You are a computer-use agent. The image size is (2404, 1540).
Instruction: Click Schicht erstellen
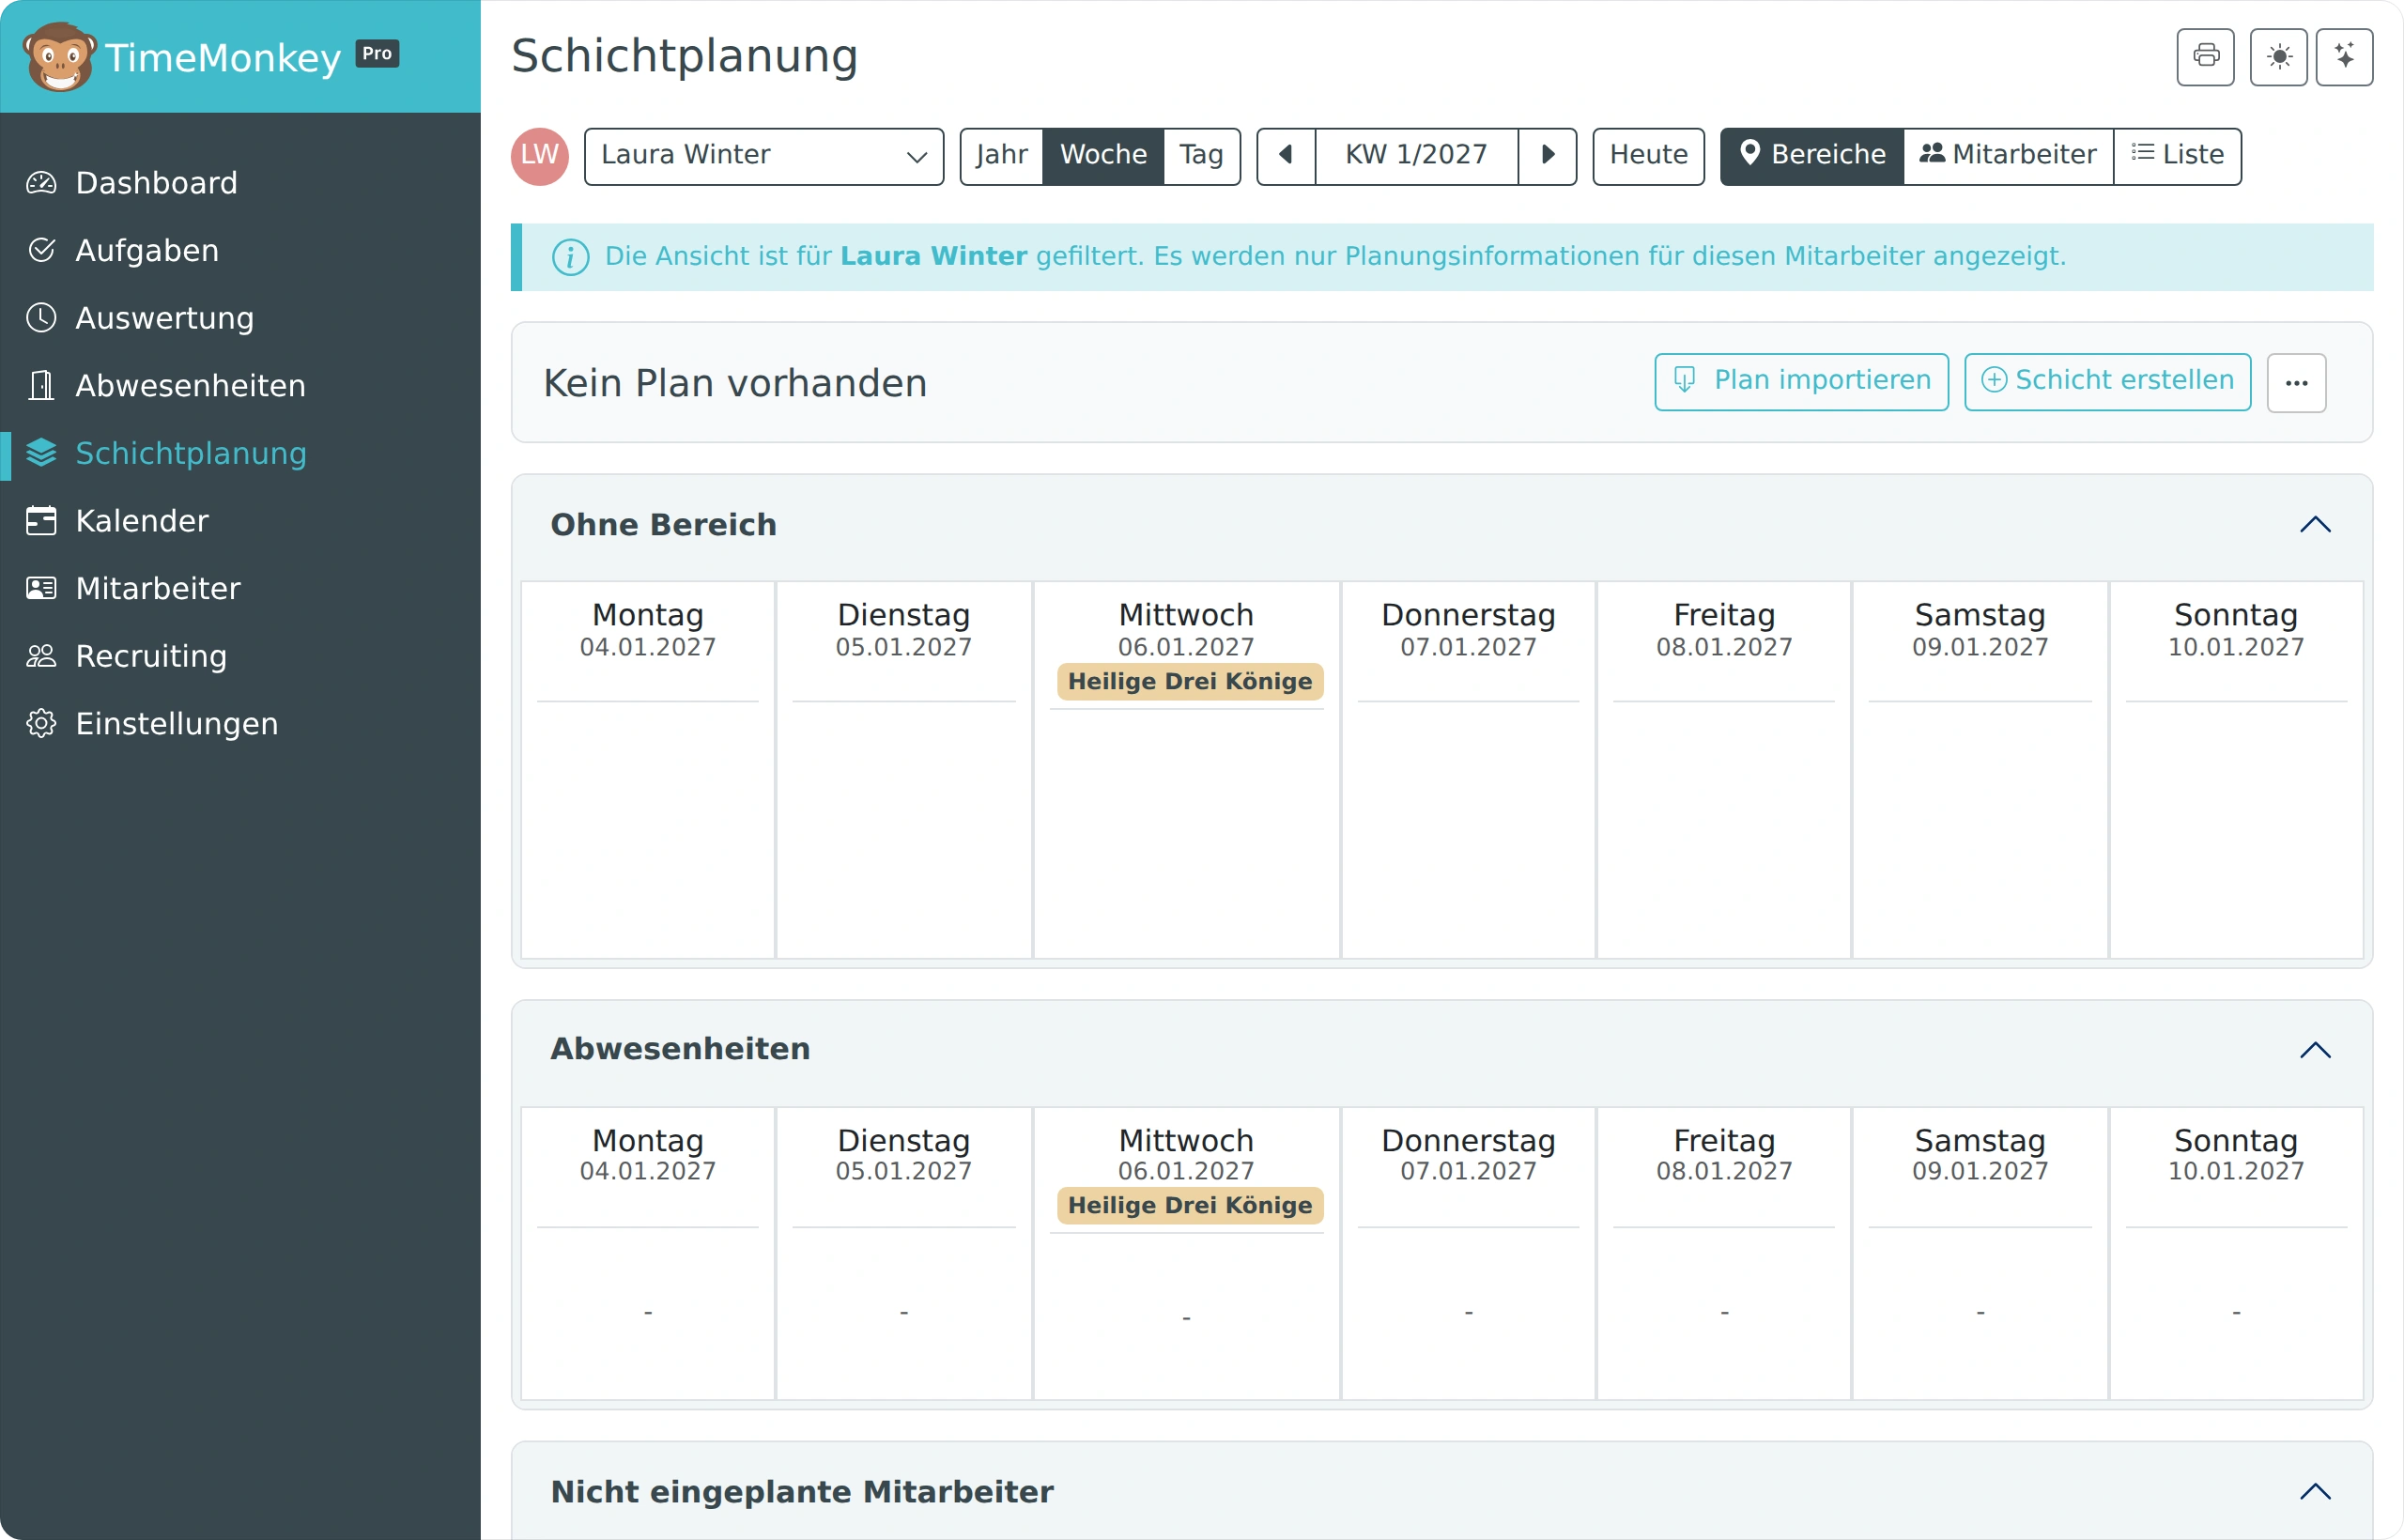(x=2107, y=382)
